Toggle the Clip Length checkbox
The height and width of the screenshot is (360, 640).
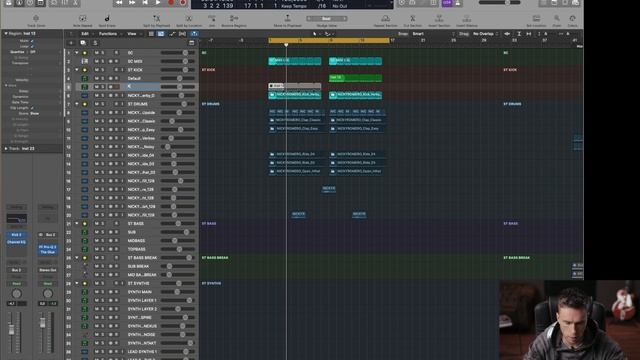(32, 108)
